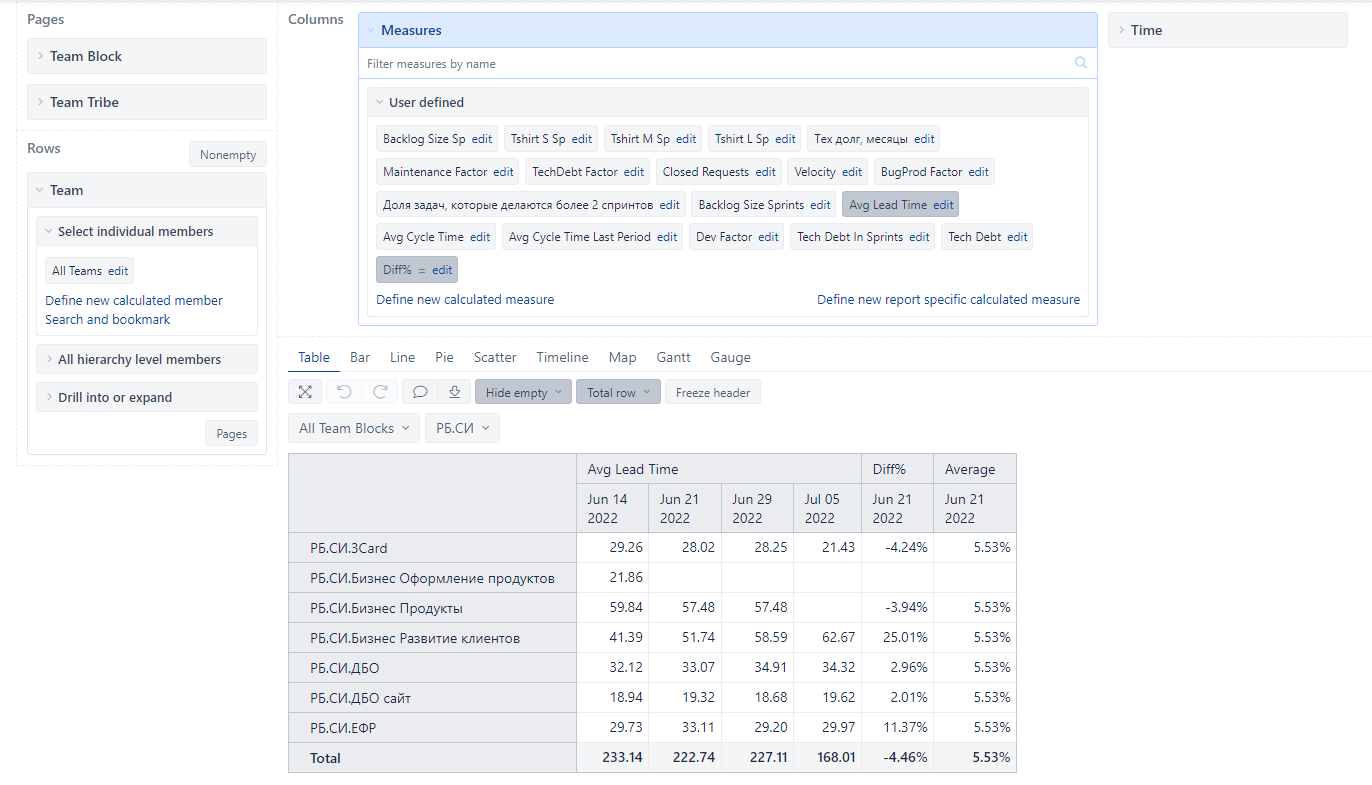This screenshot has height=785, width=1372.
Task: Click the expand-to-fullscreen icon above the table
Action: coord(305,391)
